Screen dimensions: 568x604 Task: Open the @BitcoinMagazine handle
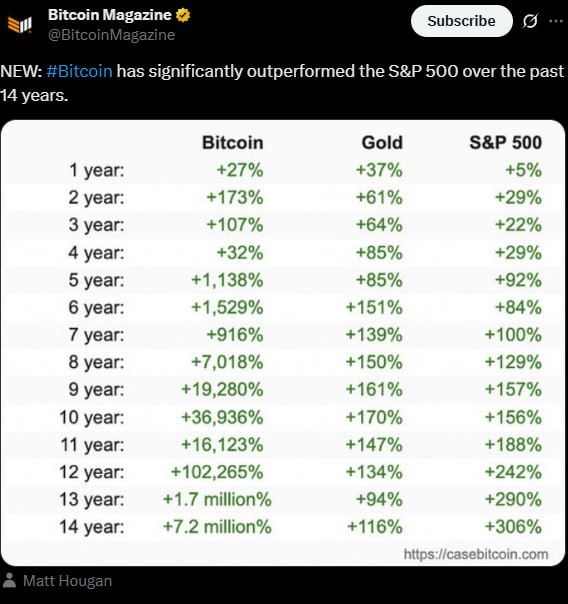(x=111, y=35)
